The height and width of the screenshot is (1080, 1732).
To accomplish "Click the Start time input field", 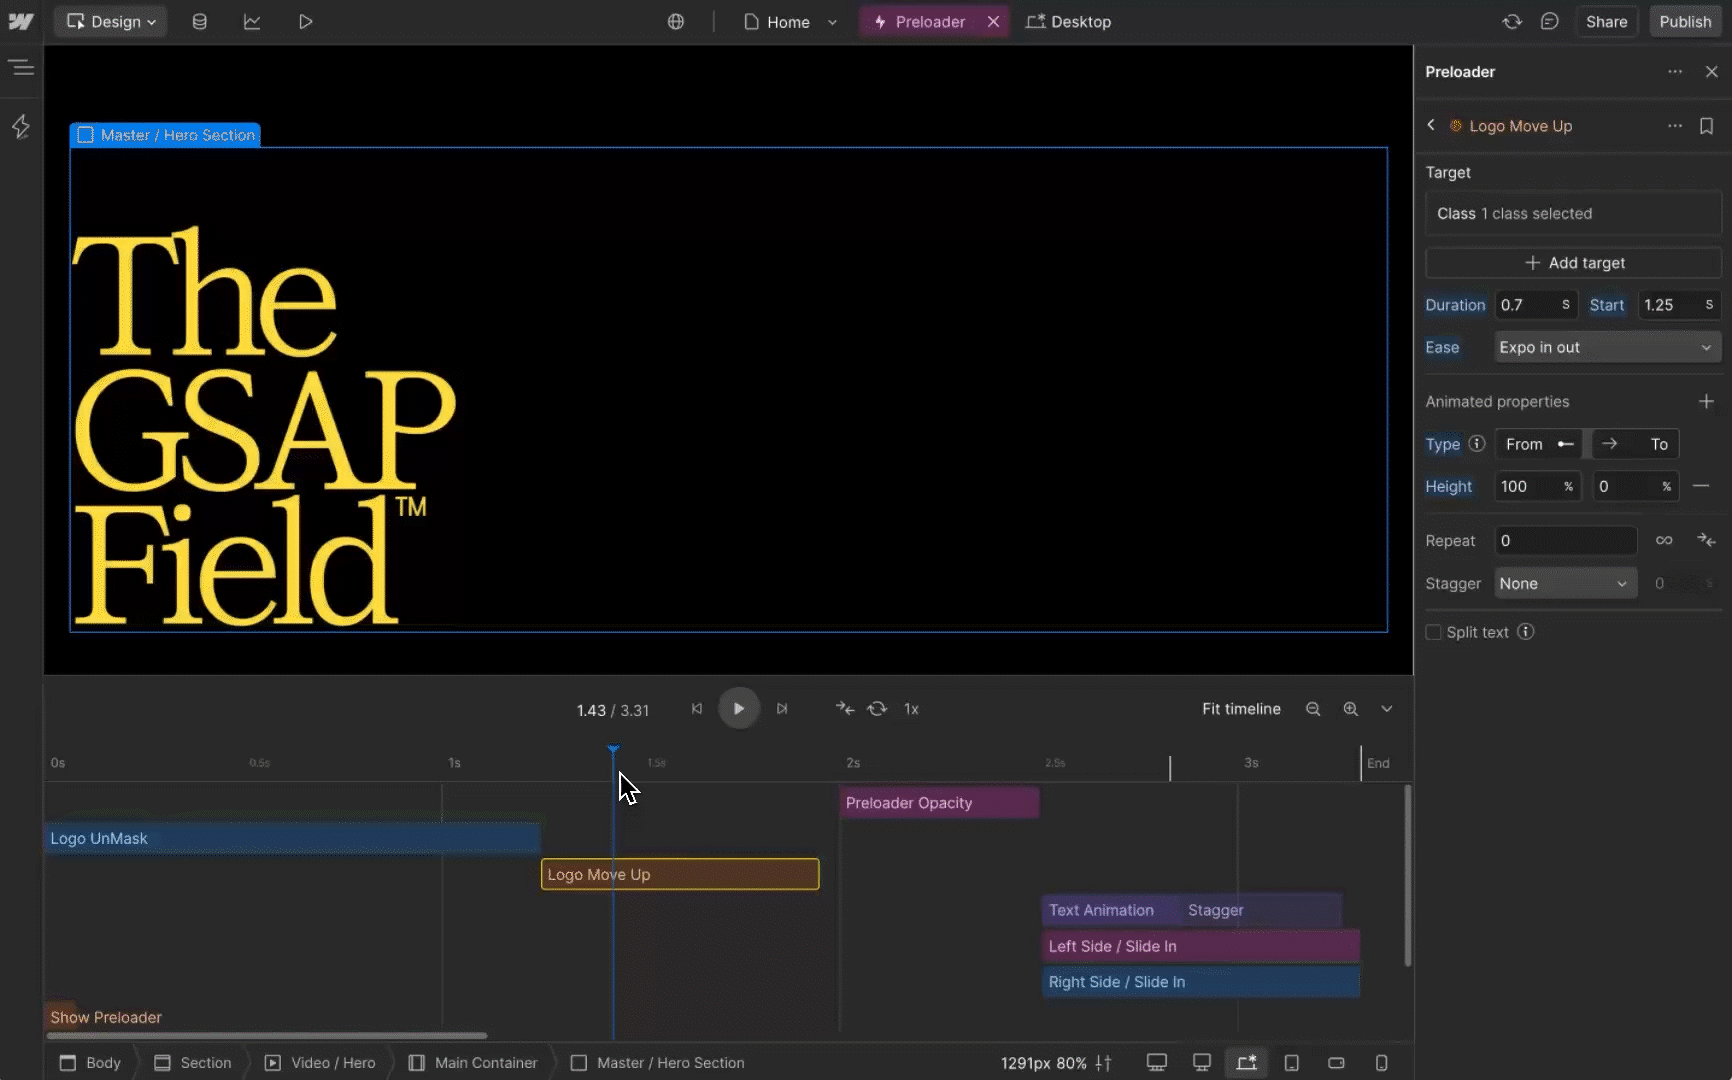I will pyautogui.click(x=1679, y=305).
